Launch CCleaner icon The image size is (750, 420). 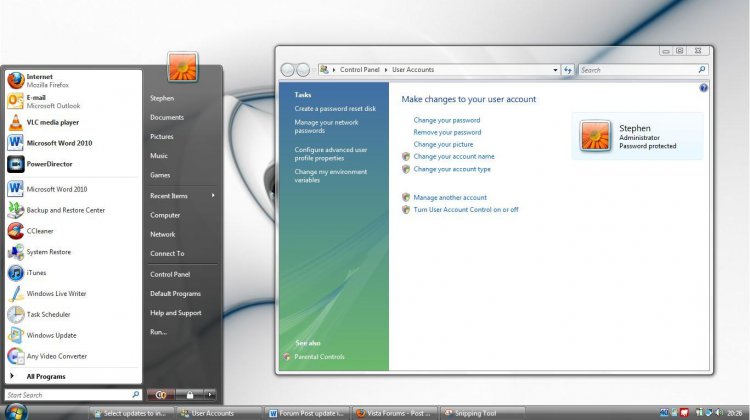pos(16,231)
